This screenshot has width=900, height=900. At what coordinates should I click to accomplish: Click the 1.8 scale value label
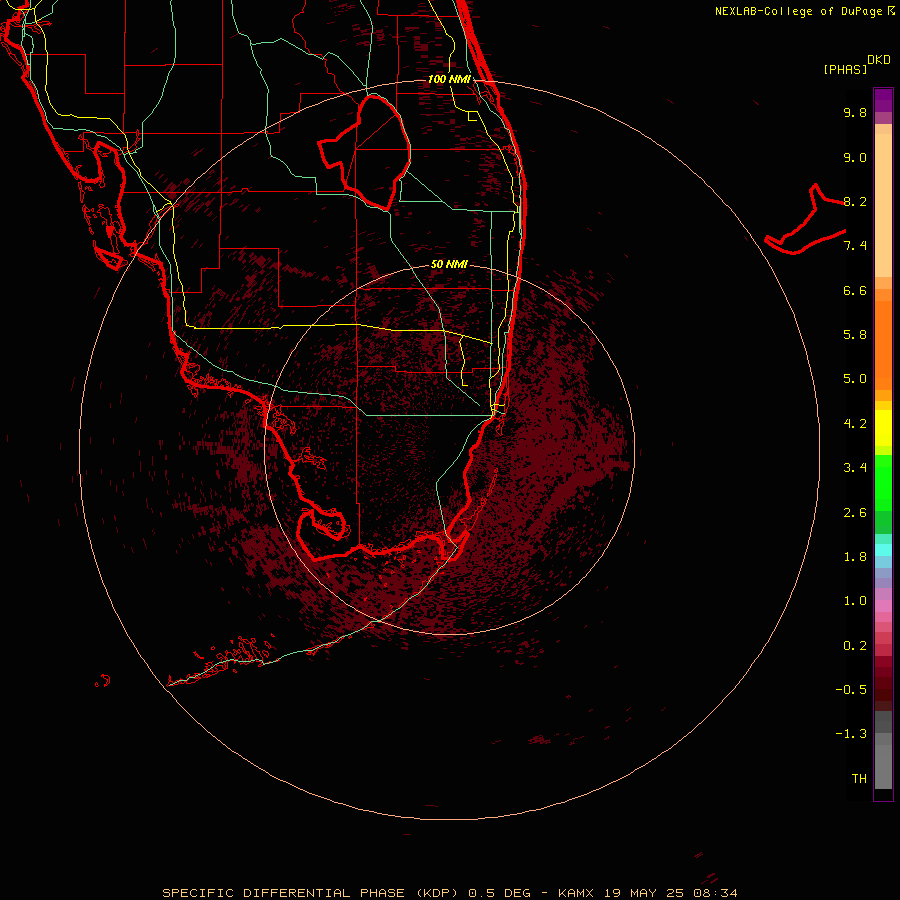(855, 557)
